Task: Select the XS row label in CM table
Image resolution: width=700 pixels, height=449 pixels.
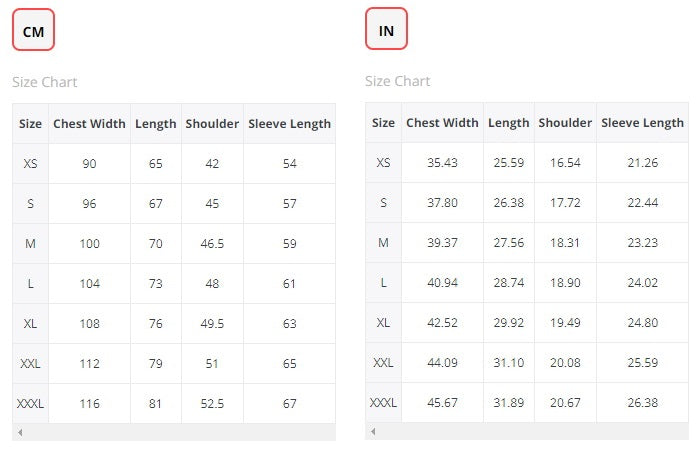Action: tap(31, 164)
